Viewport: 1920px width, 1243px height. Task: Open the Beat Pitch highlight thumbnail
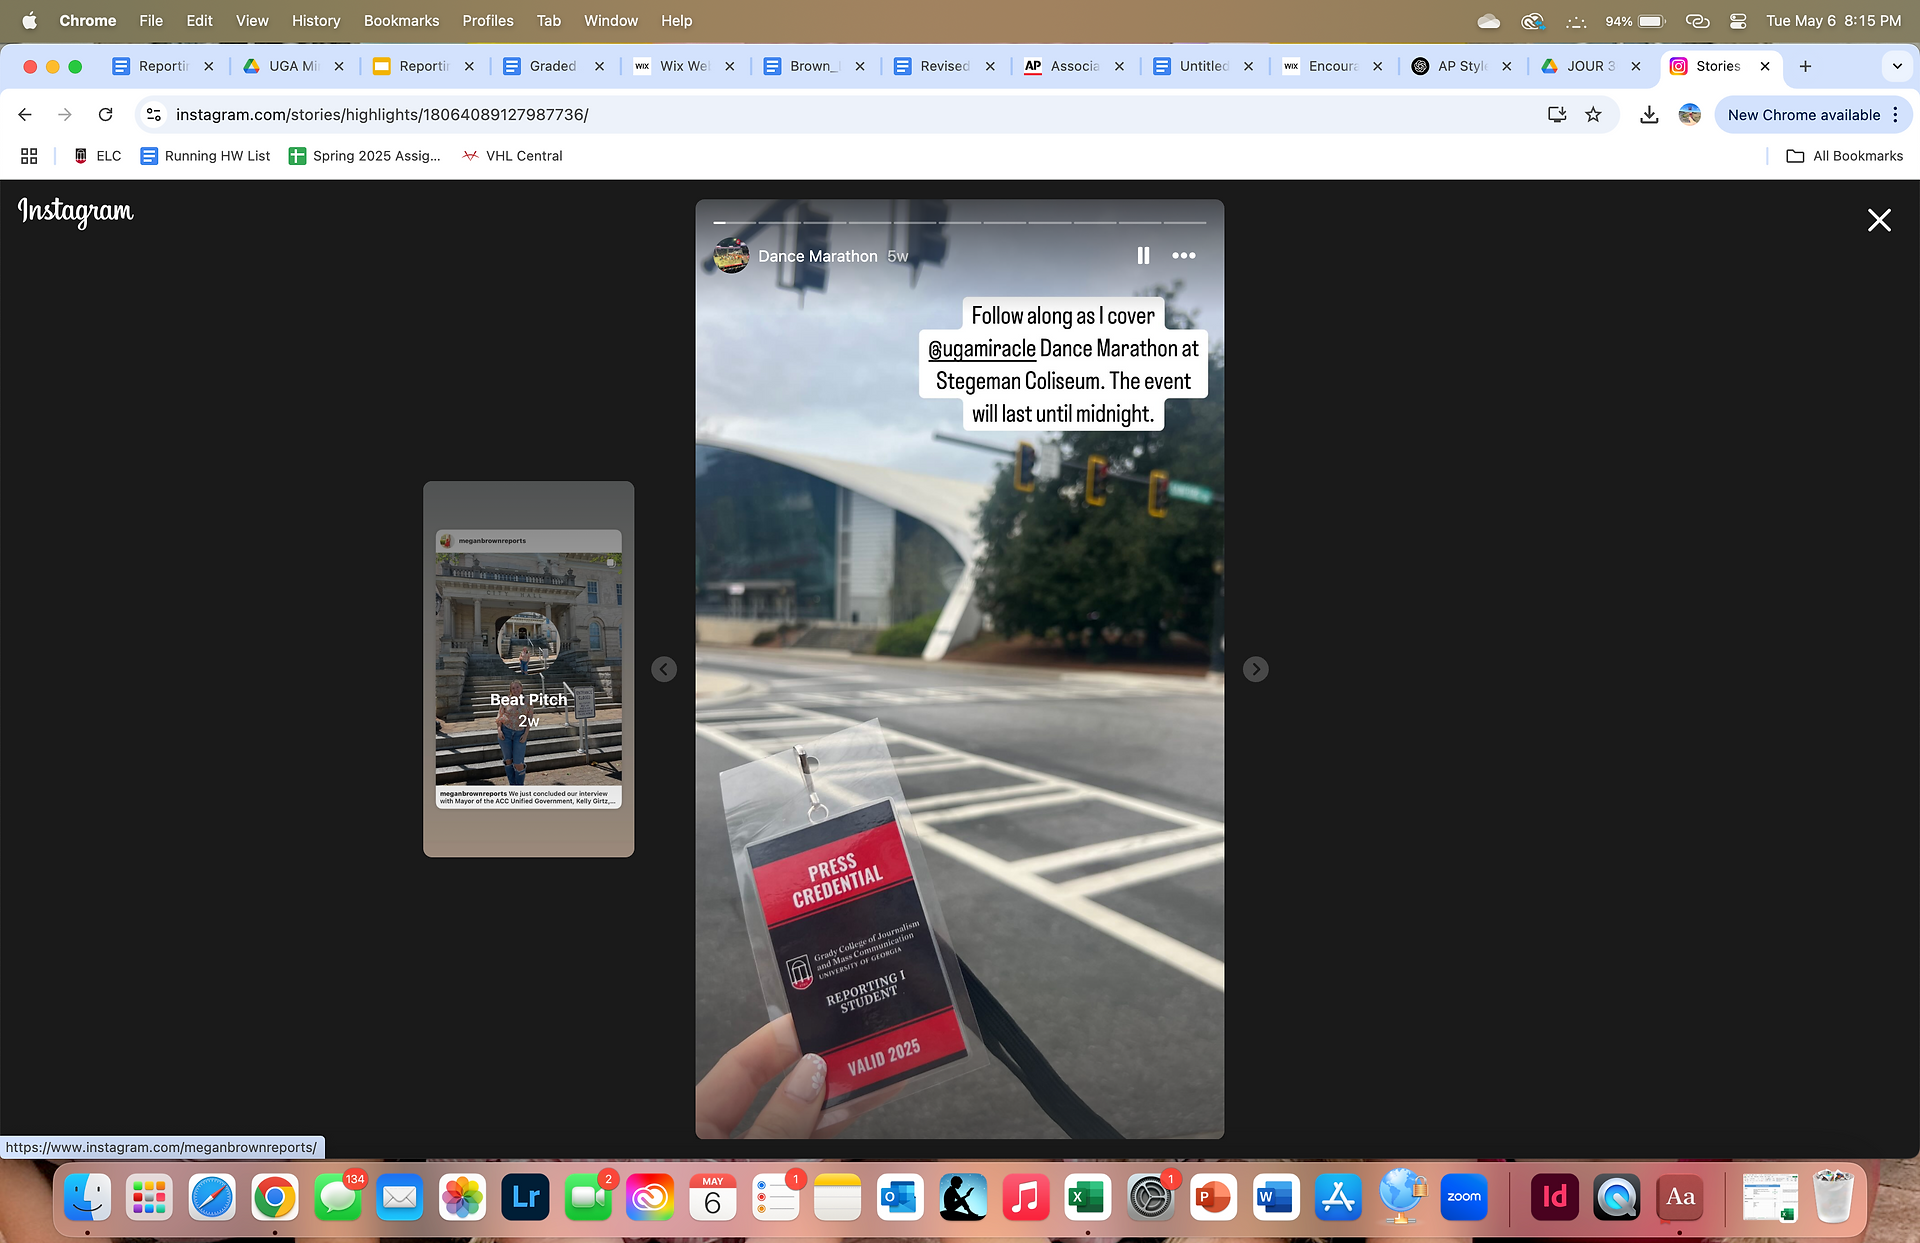[x=528, y=669]
